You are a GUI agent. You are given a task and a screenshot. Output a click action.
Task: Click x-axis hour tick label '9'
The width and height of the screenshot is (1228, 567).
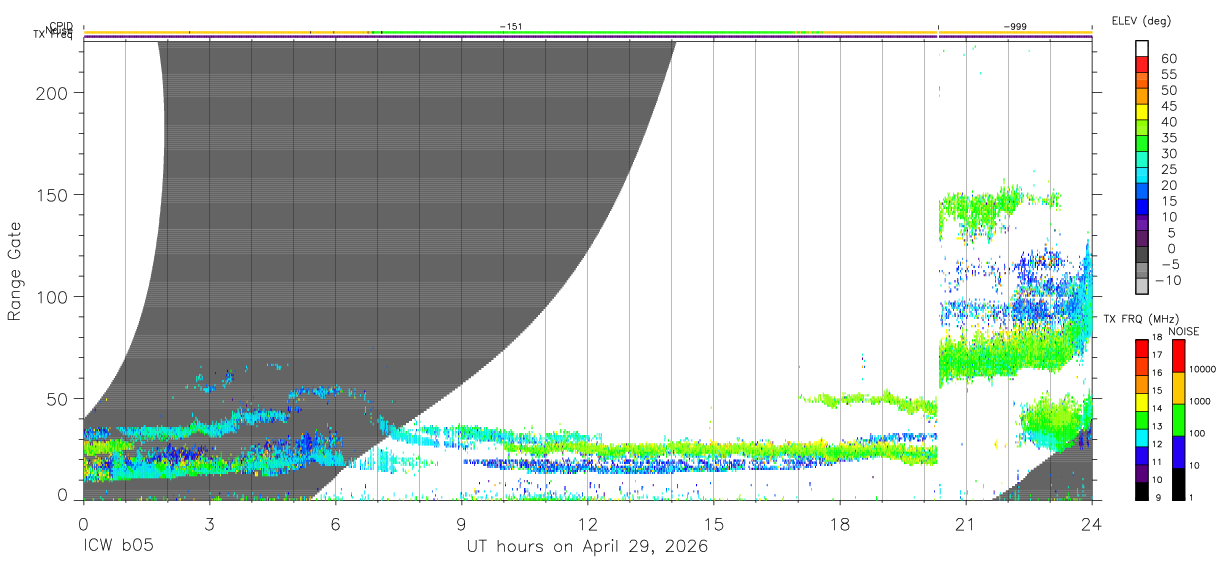tap(462, 524)
